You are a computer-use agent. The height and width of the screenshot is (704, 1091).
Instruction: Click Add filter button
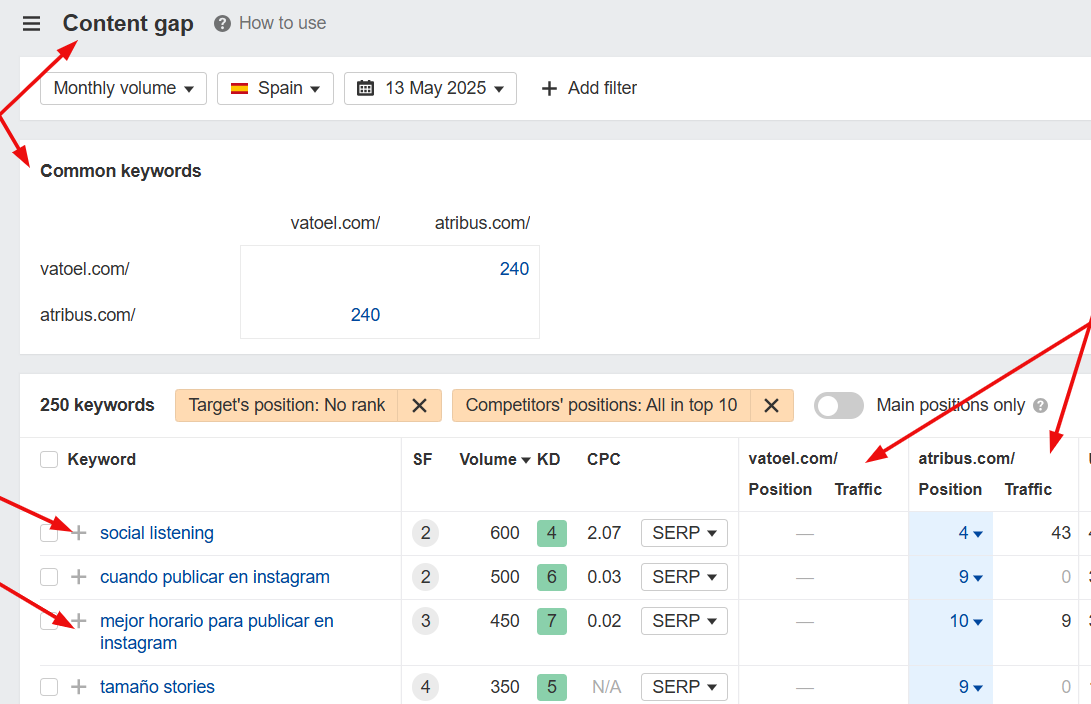click(589, 88)
